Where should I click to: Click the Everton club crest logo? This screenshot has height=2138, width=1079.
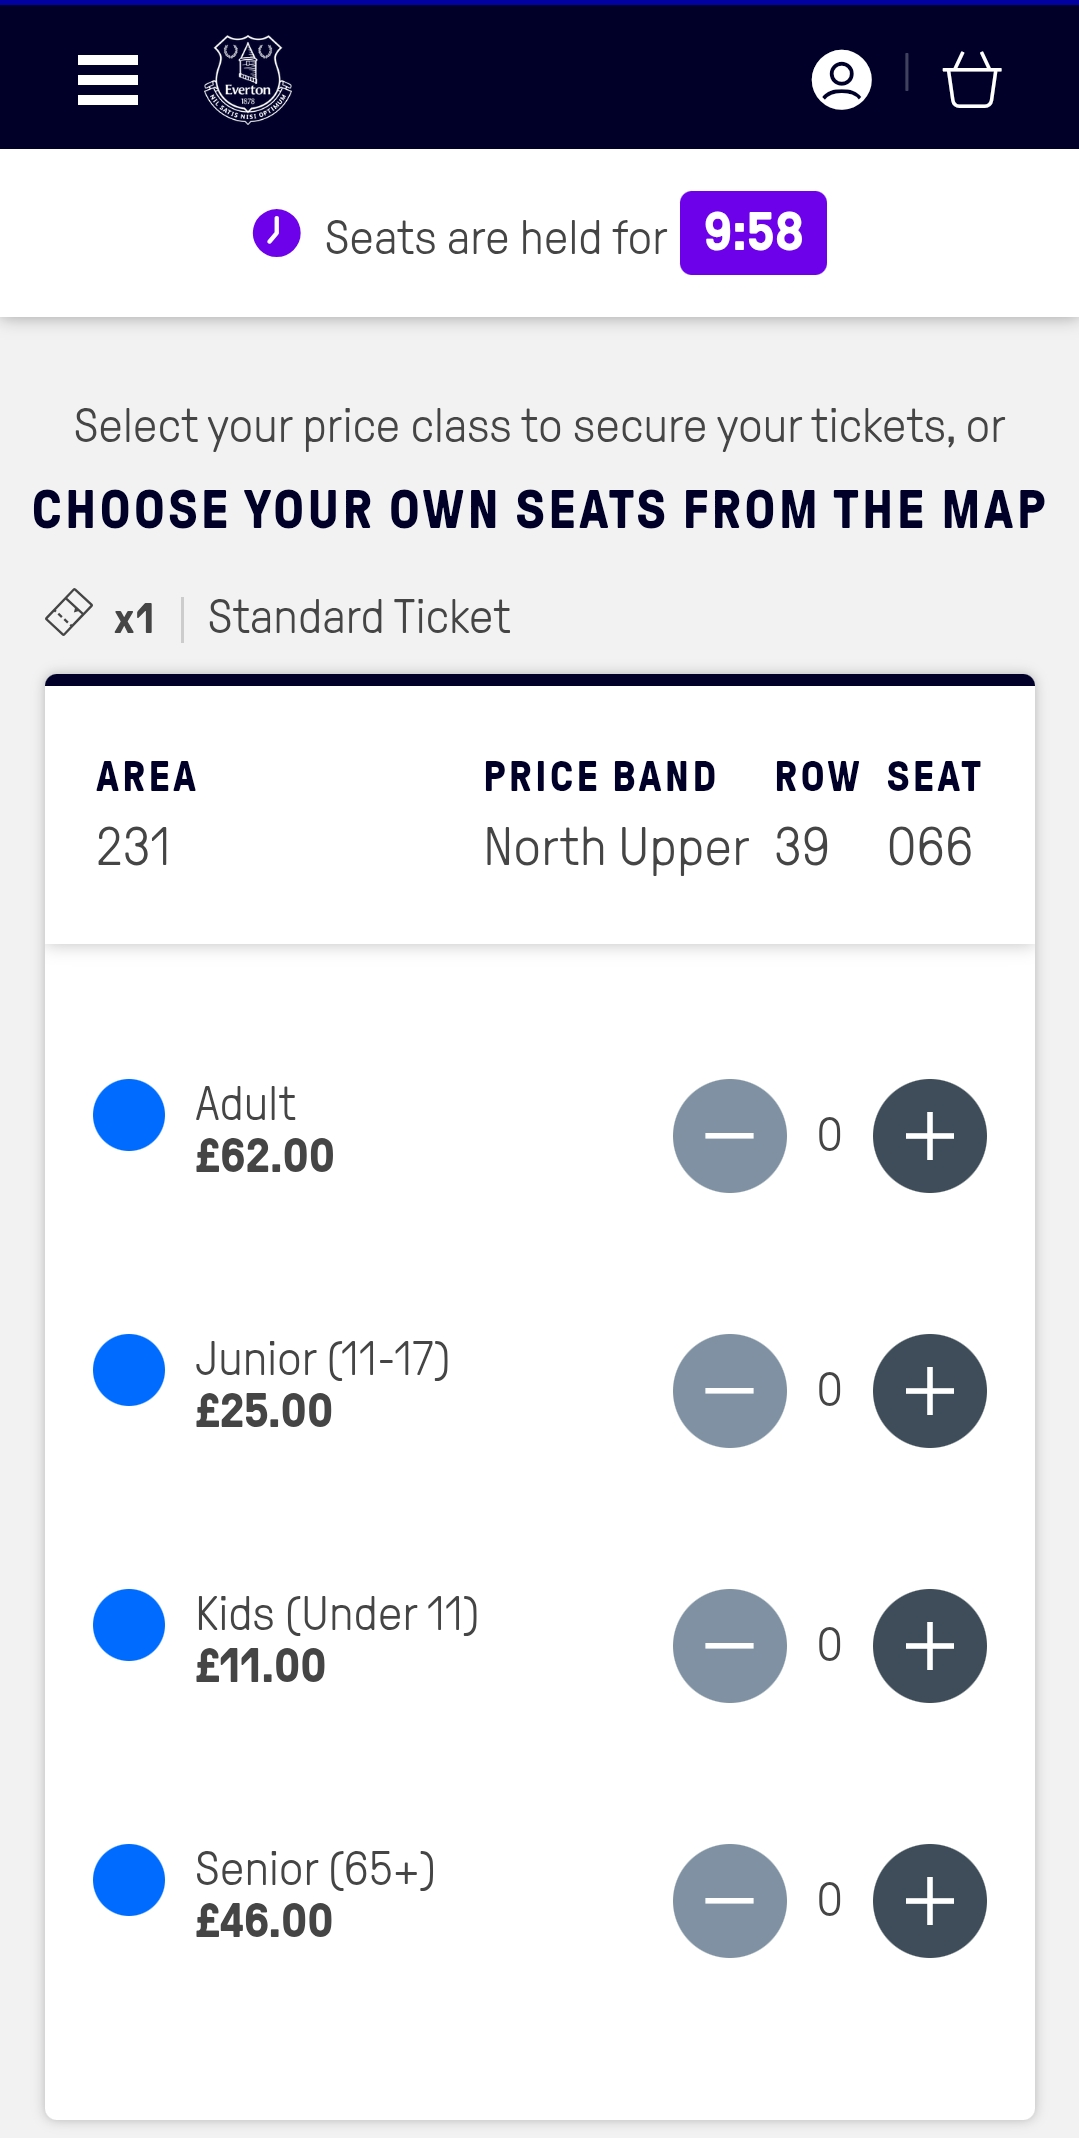247,80
